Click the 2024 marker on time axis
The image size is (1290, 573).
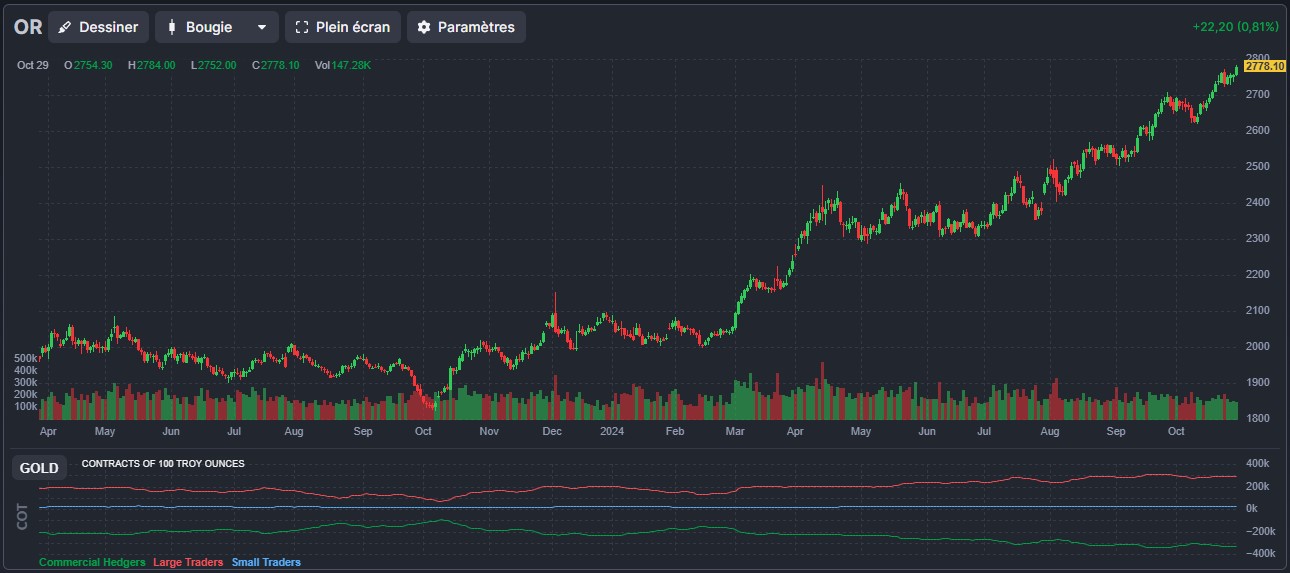[x=611, y=432]
